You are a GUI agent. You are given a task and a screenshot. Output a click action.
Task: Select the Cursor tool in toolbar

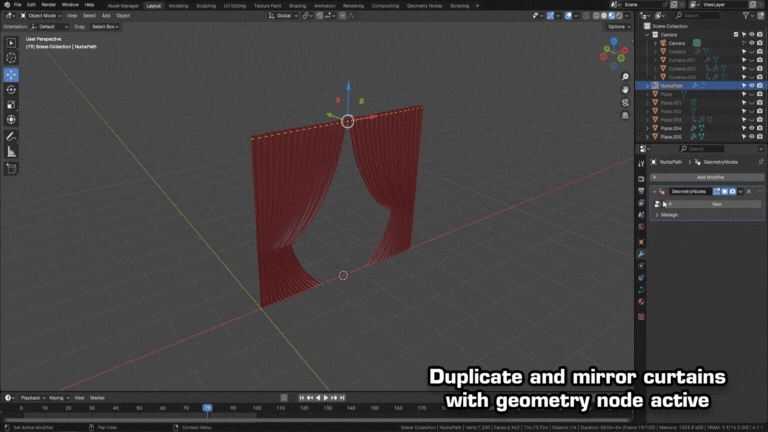11,58
